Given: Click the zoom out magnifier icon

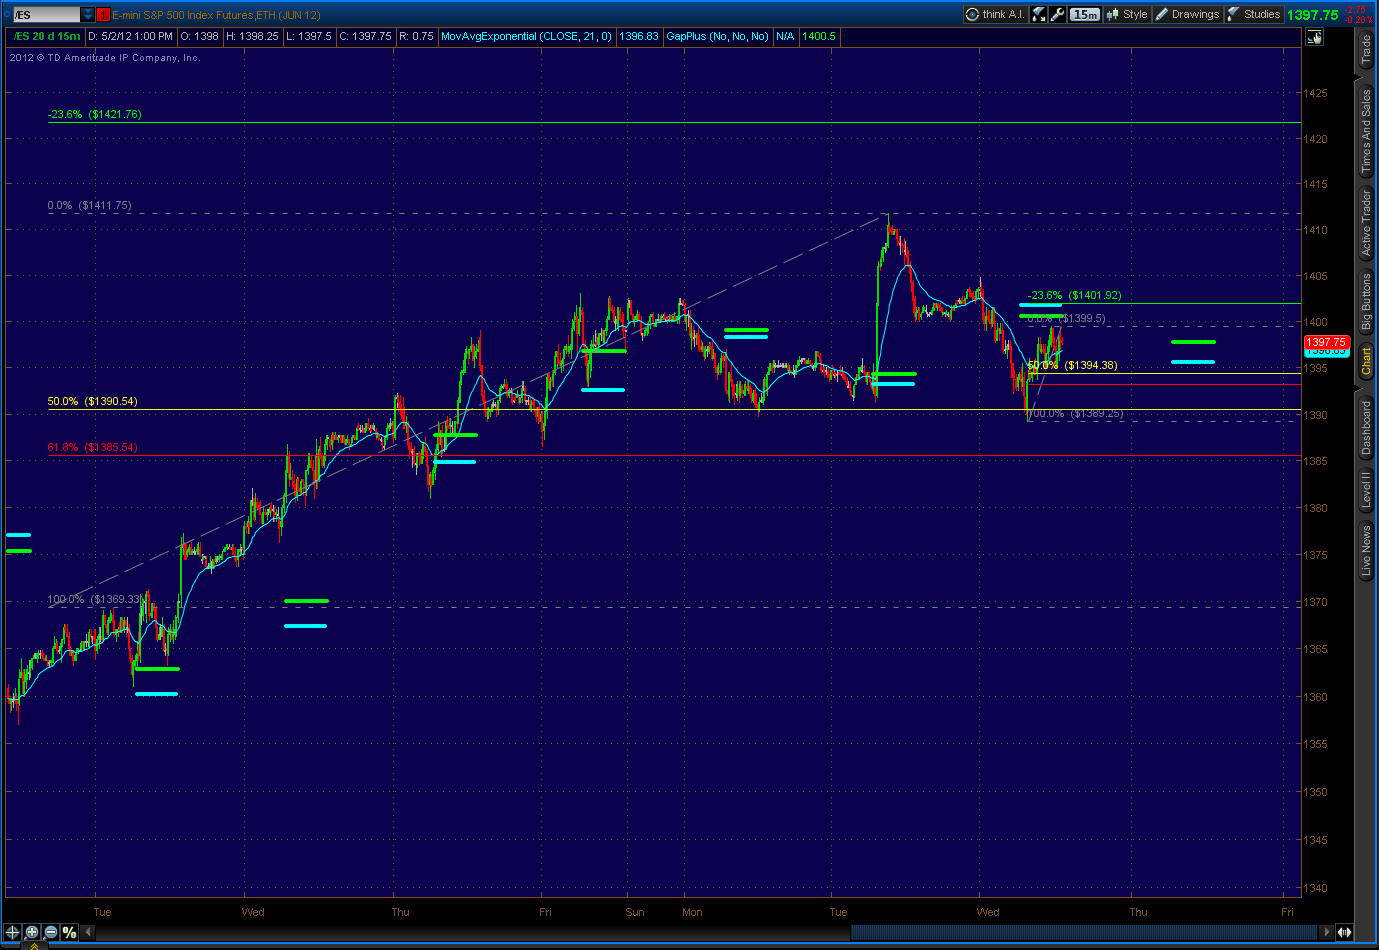Looking at the screenshot, I should tap(51, 932).
